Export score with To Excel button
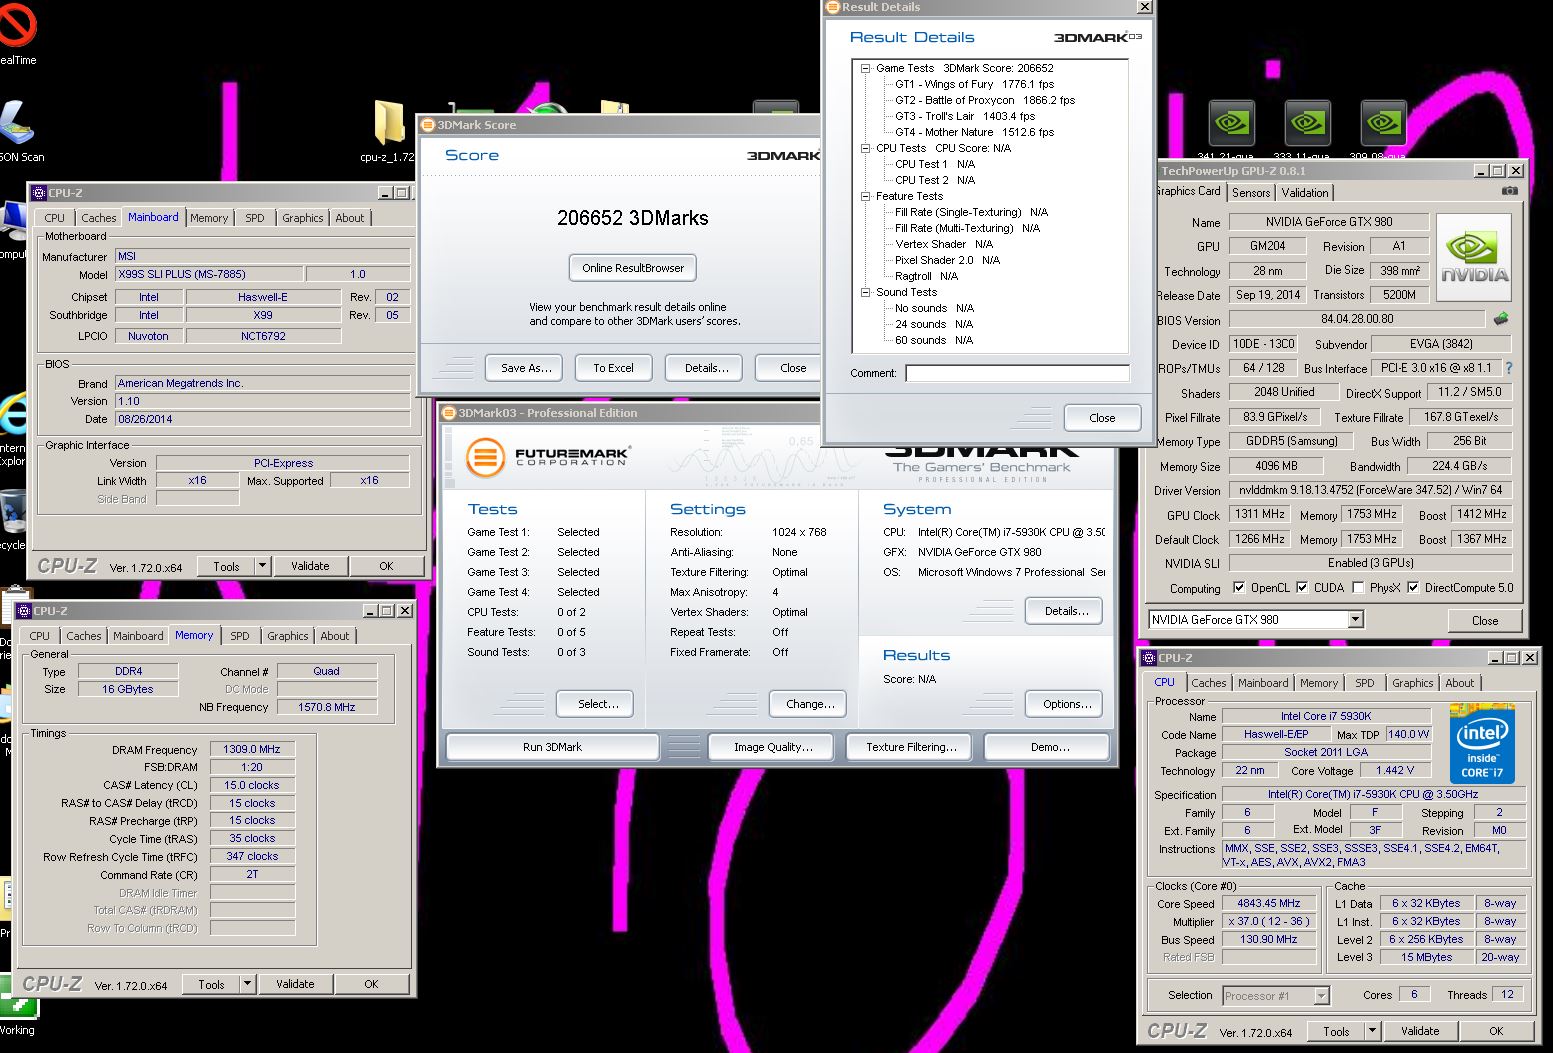Viewport: 1553px width, 1053px height. click(613, 368)
